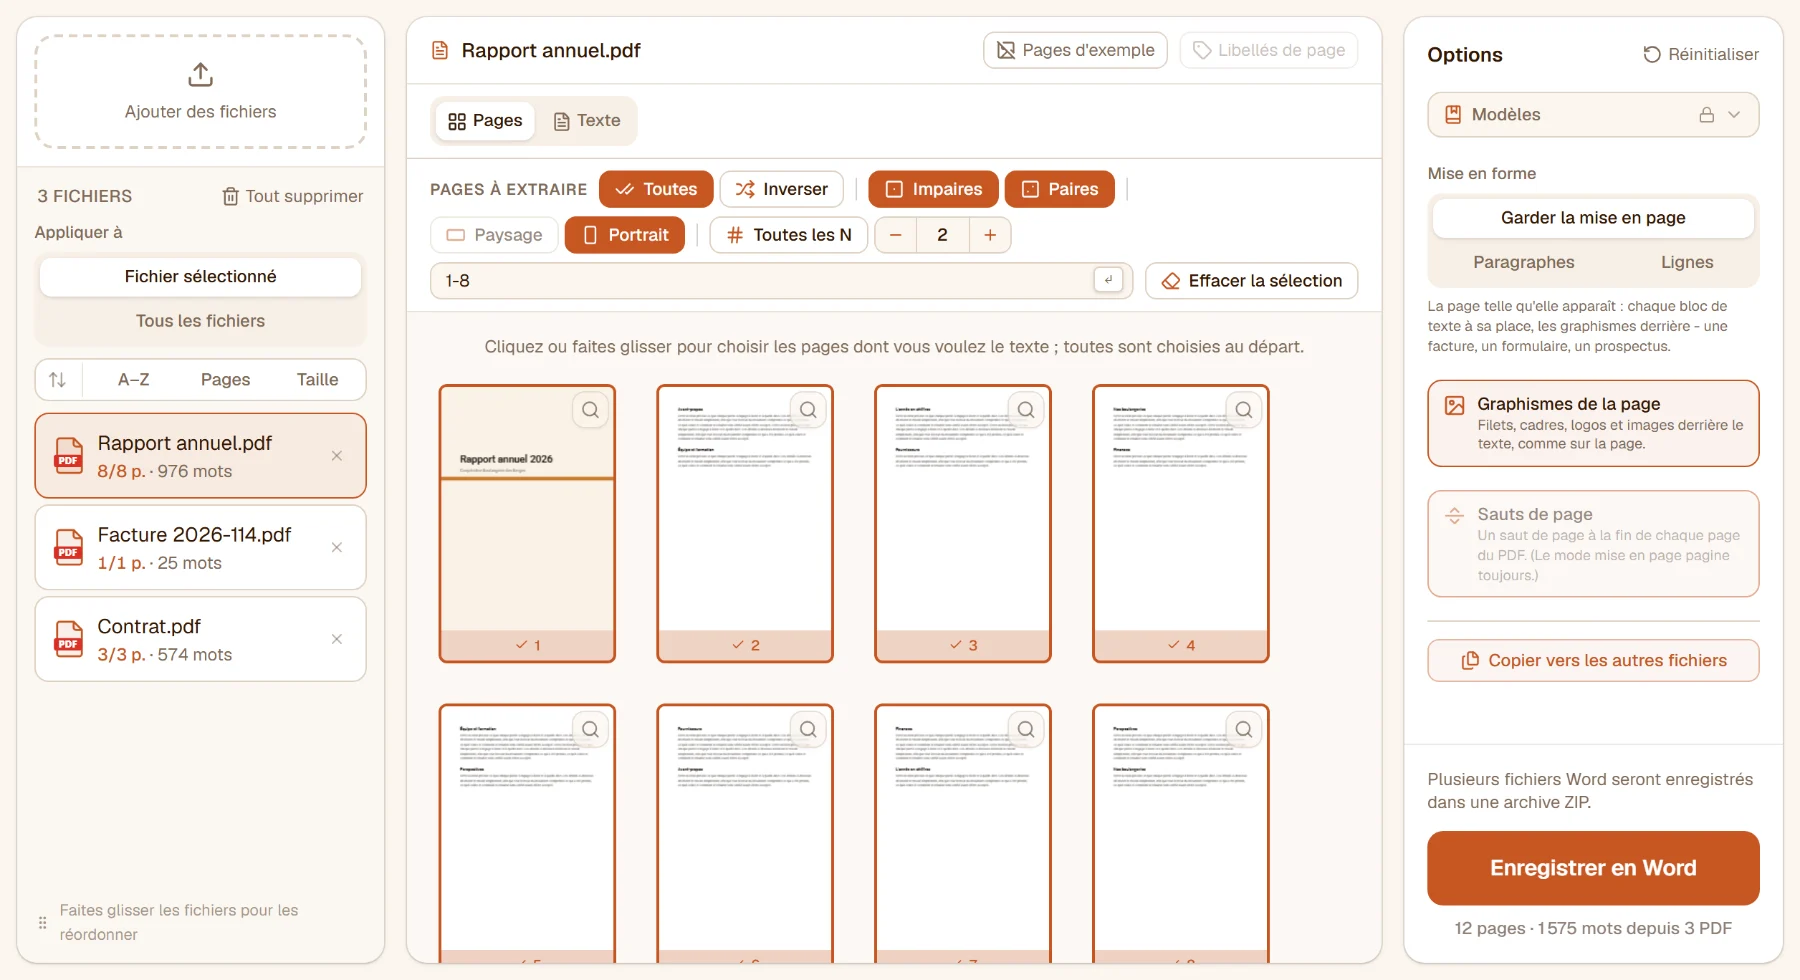Select Garder la mise en page

click(1593, 218)
